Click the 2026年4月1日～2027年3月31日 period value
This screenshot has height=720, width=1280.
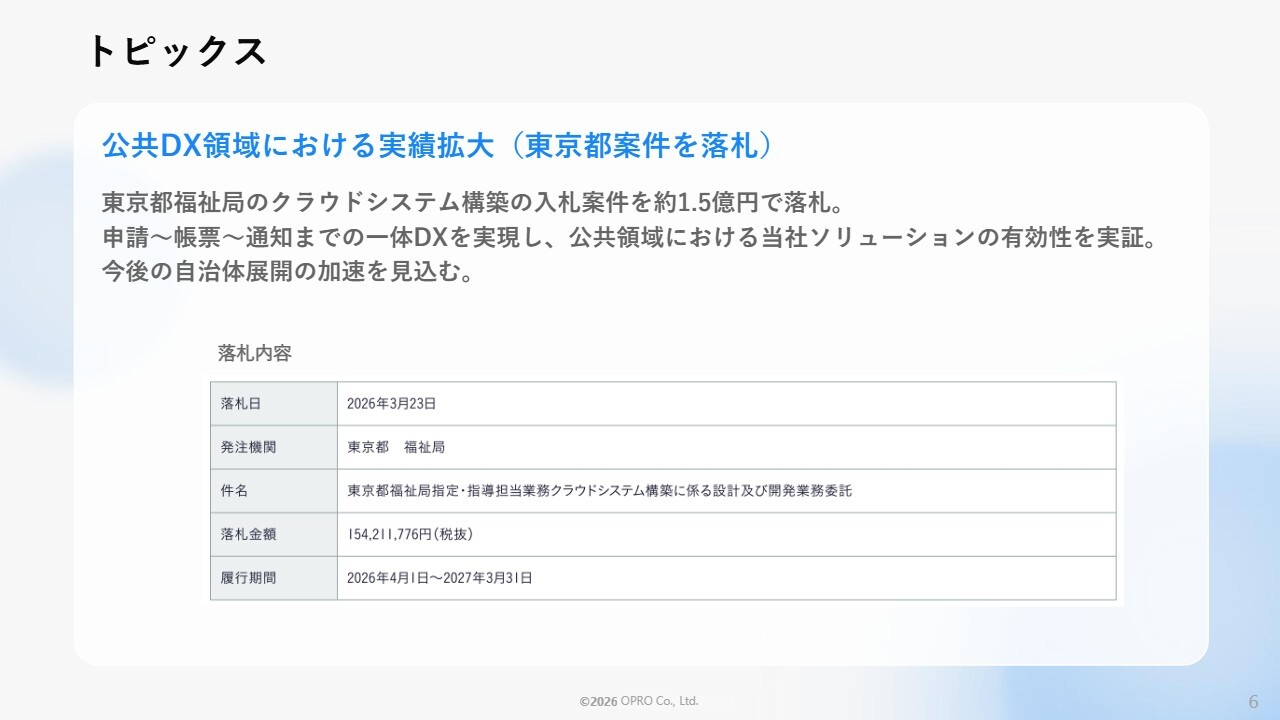(439, 578)
